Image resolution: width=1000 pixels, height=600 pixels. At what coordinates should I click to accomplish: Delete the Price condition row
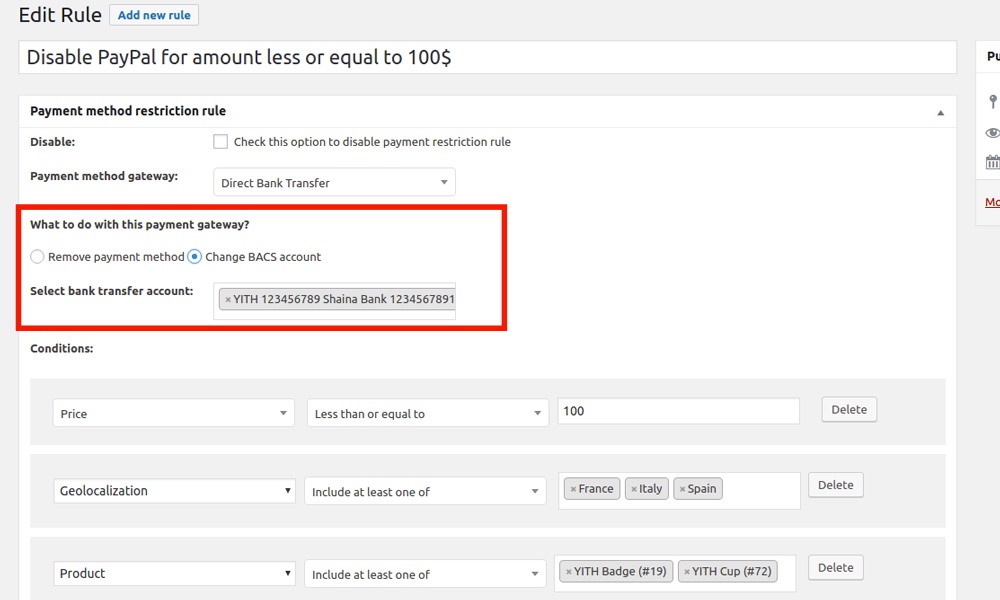[849, 409]
